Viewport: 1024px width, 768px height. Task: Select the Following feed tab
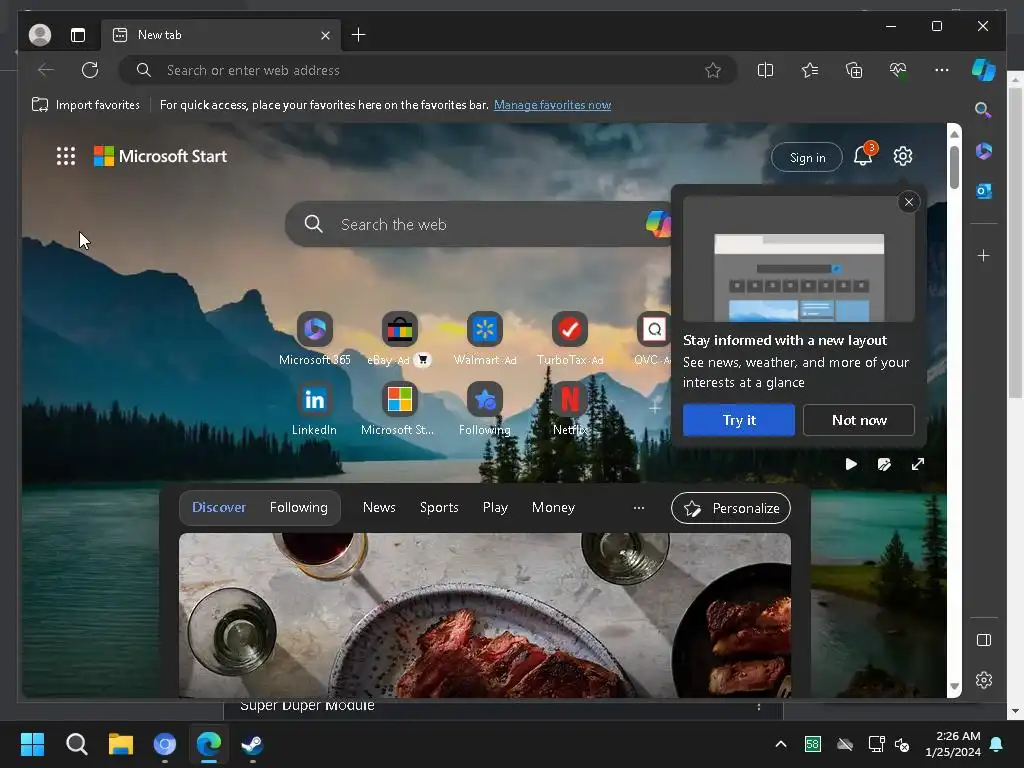(298, 507)
